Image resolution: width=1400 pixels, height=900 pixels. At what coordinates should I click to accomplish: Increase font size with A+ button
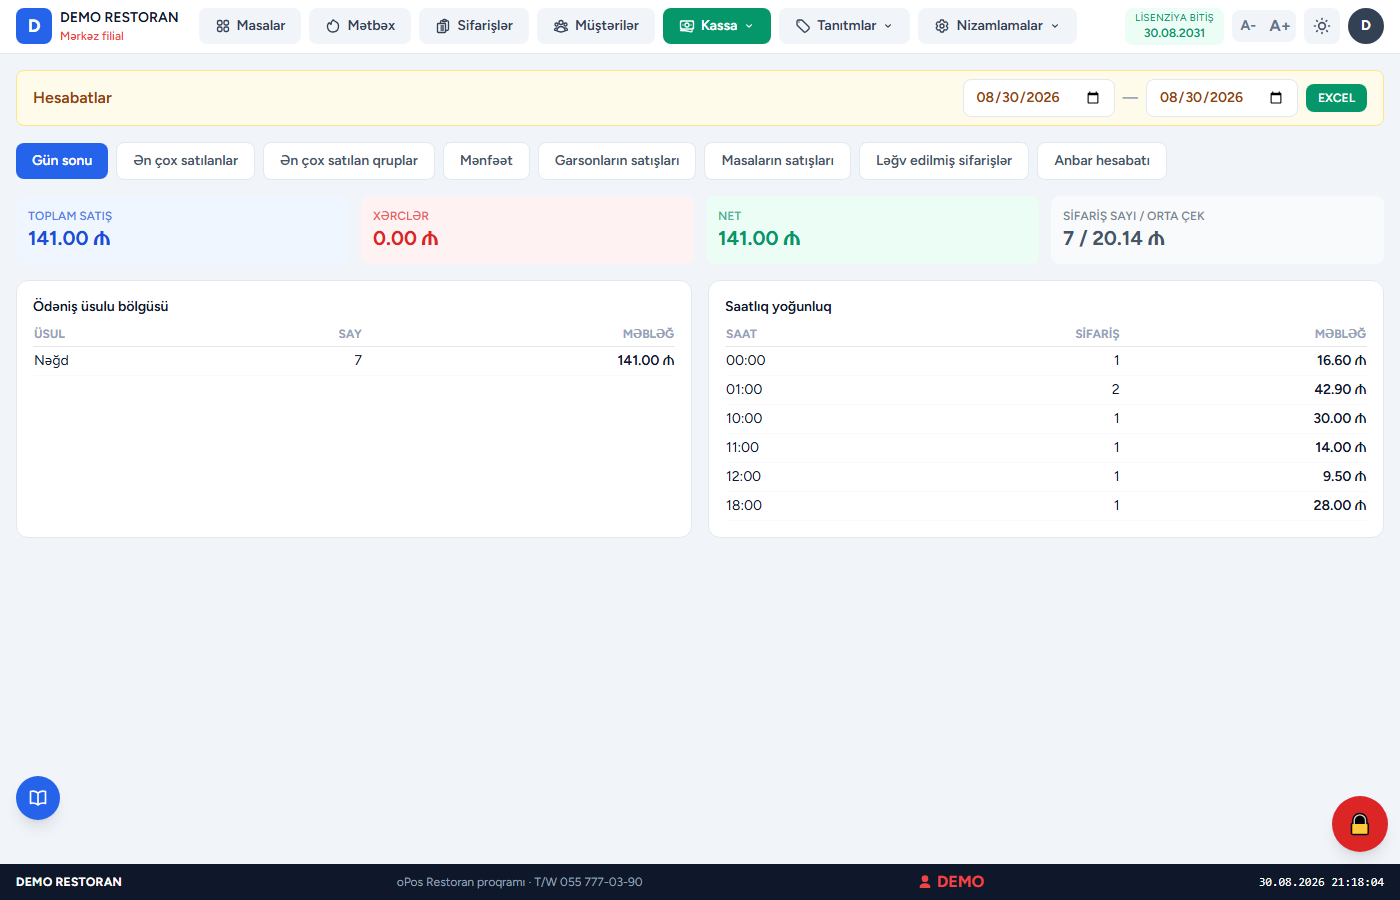(1280, 26)
